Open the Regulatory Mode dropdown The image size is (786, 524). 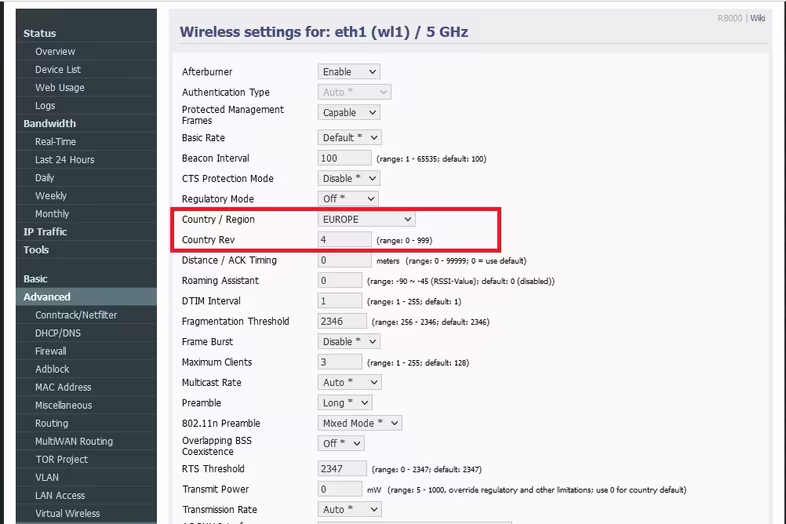click(347, 199)
